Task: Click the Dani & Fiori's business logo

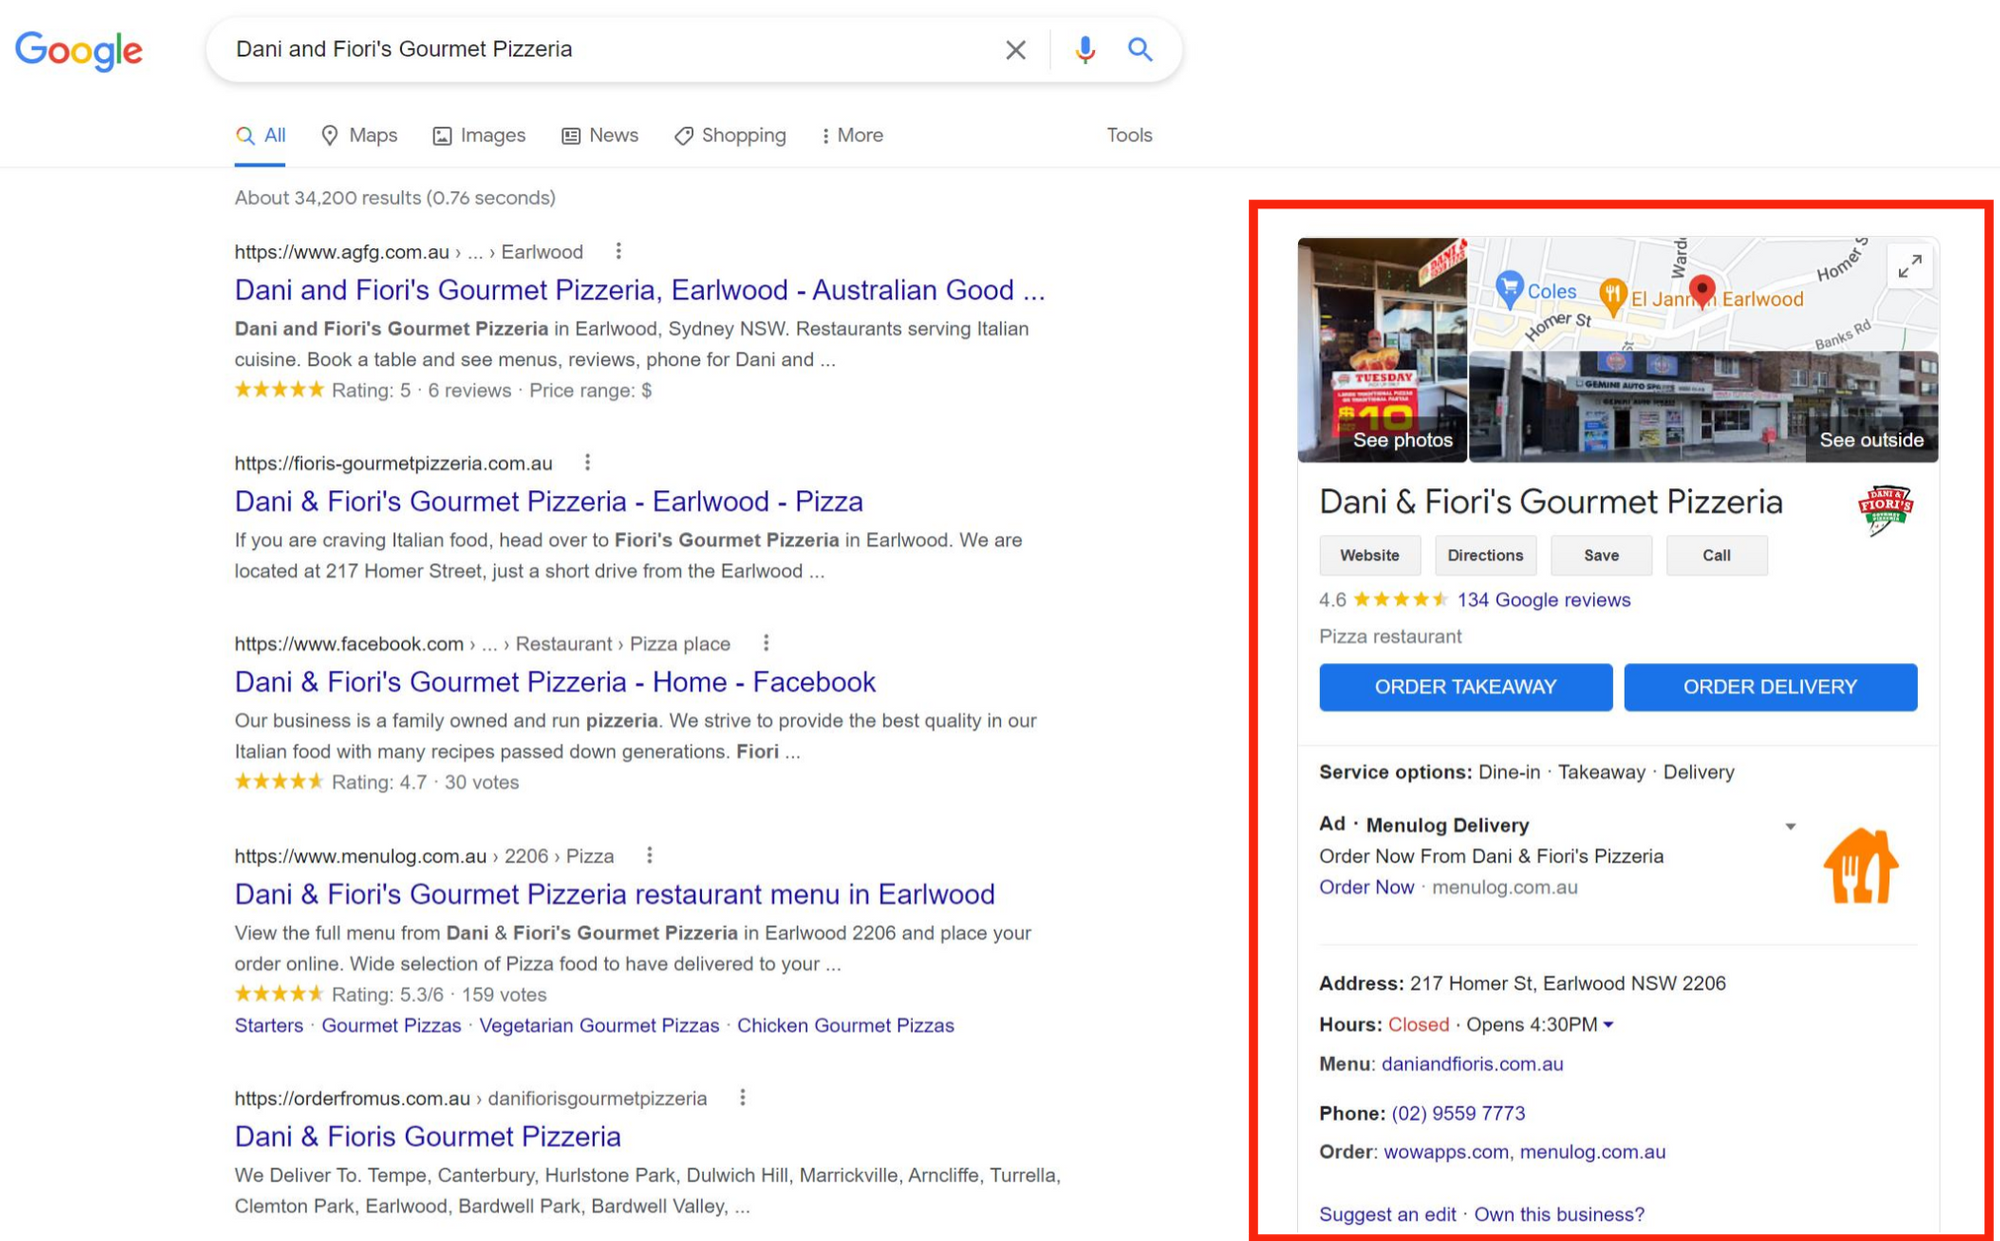Action: point(1885,508)
